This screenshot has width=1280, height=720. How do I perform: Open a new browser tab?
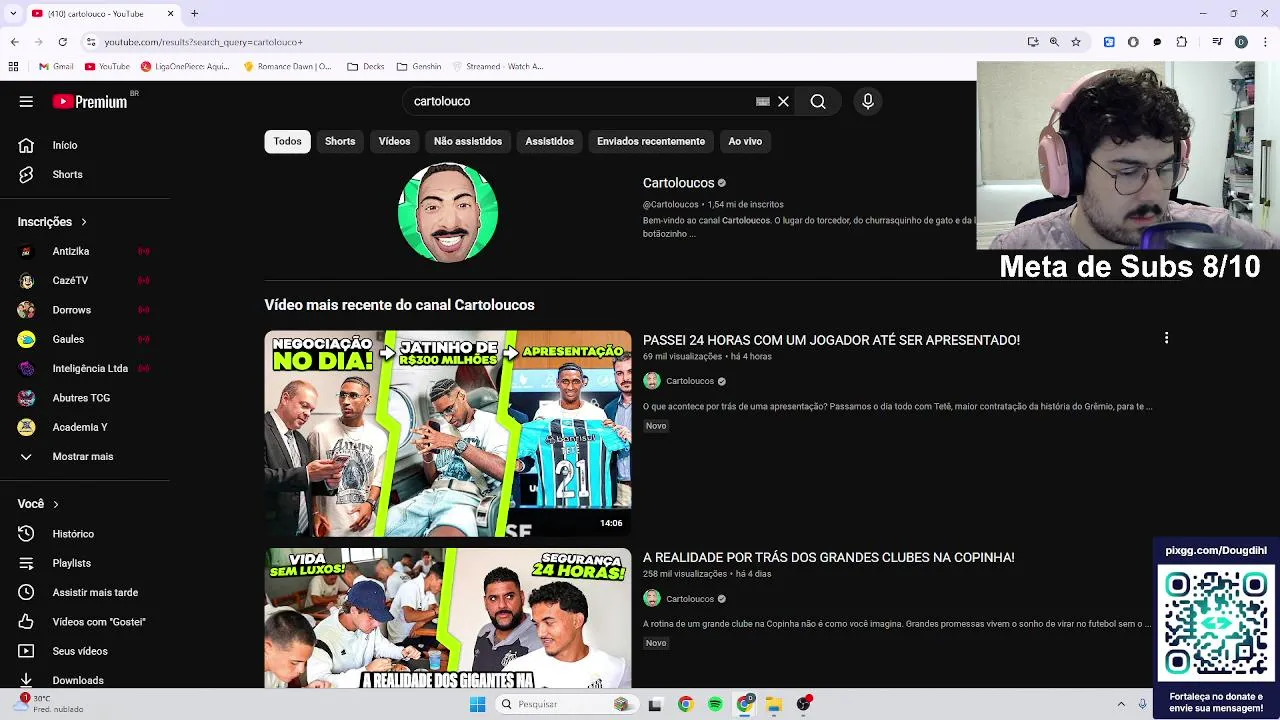click(194, 14)
